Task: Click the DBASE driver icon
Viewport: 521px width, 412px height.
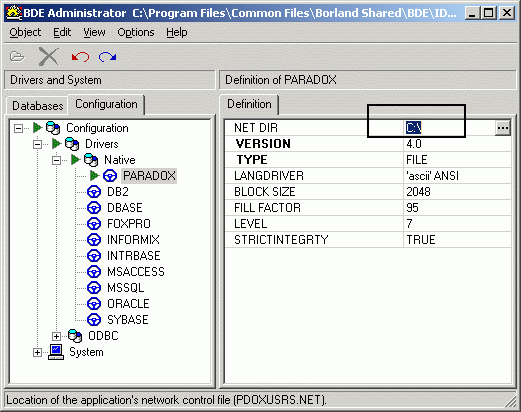Action: 94,208
